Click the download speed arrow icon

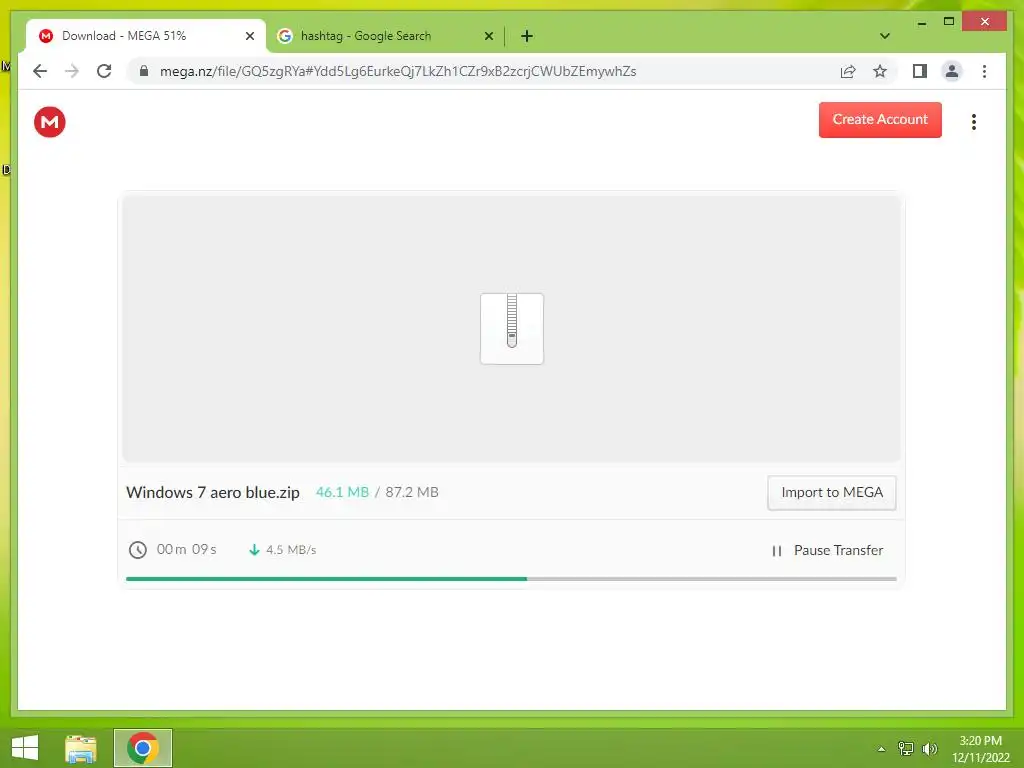(x=255, y=550)
